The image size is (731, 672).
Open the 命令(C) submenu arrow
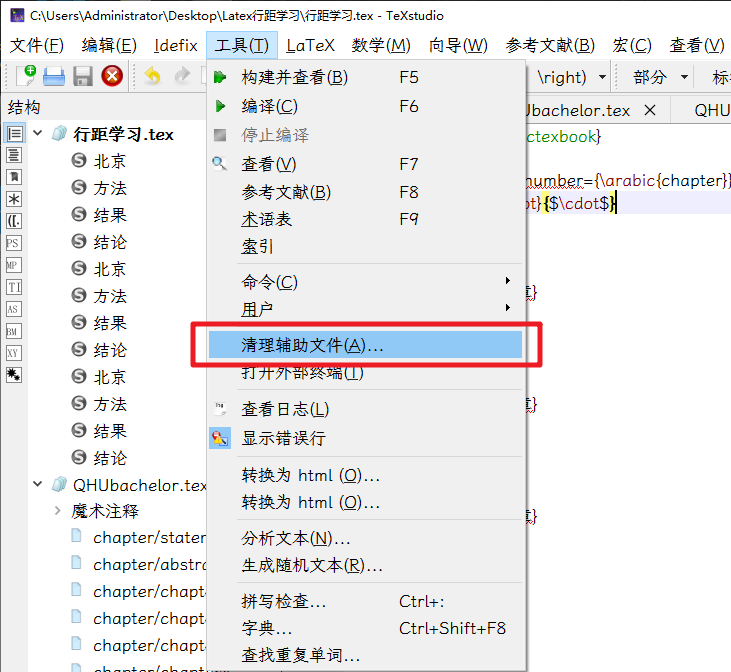(508, 280)
